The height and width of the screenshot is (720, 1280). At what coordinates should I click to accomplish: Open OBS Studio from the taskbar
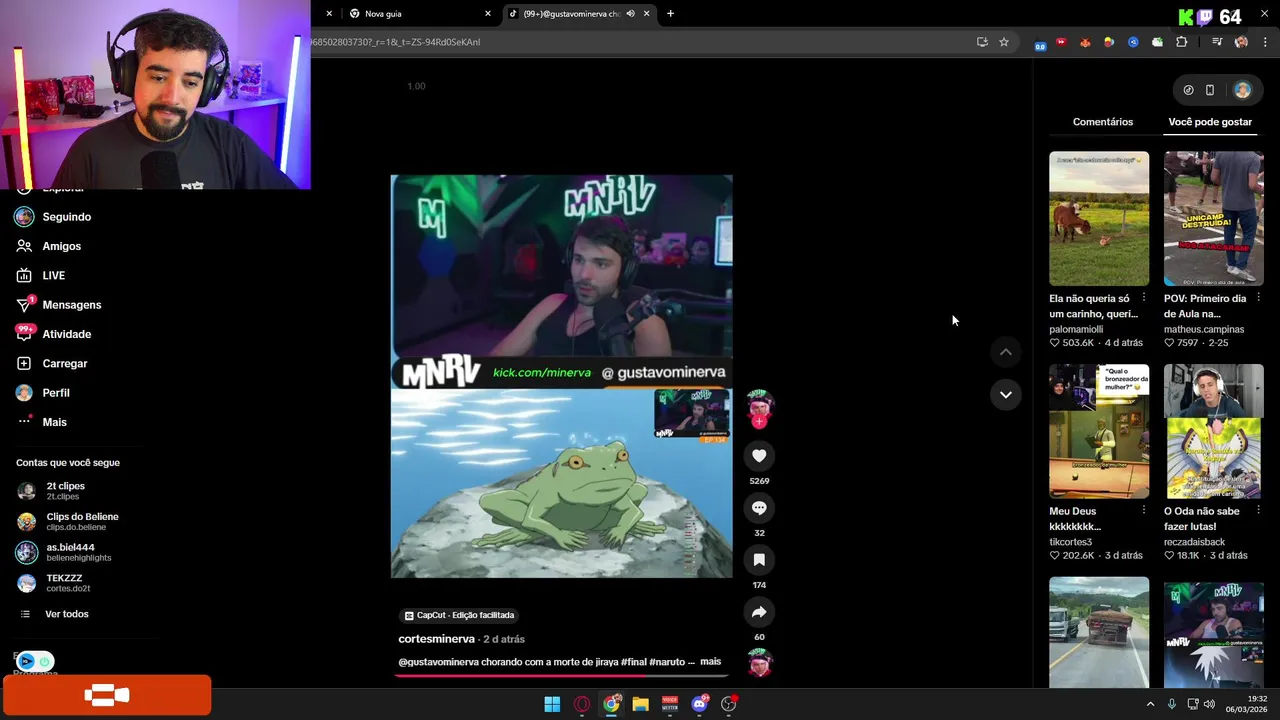pyautogui.click(x=729, y=704)
